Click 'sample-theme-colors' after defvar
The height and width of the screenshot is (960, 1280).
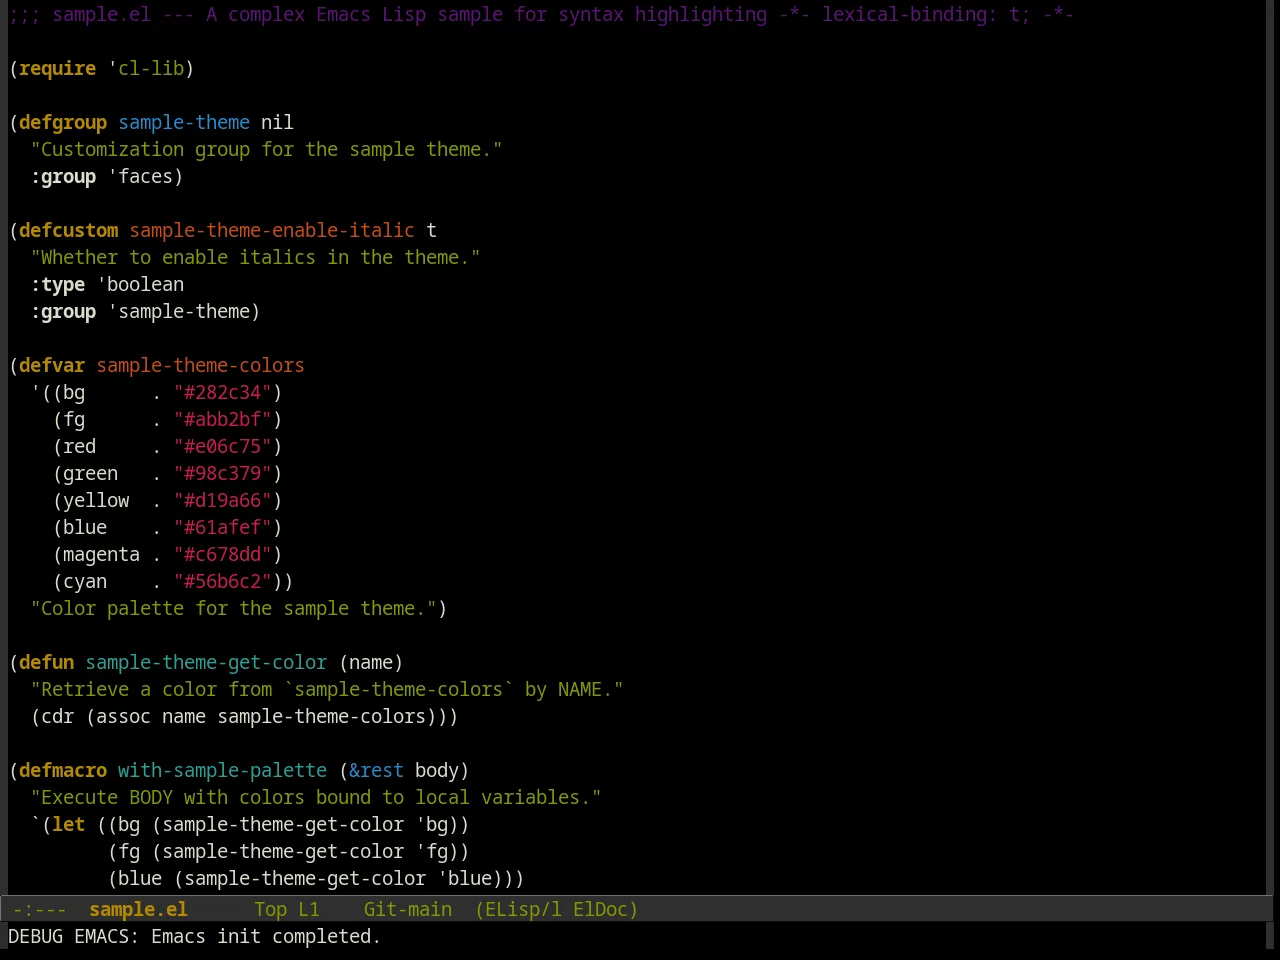coord(200,365)
